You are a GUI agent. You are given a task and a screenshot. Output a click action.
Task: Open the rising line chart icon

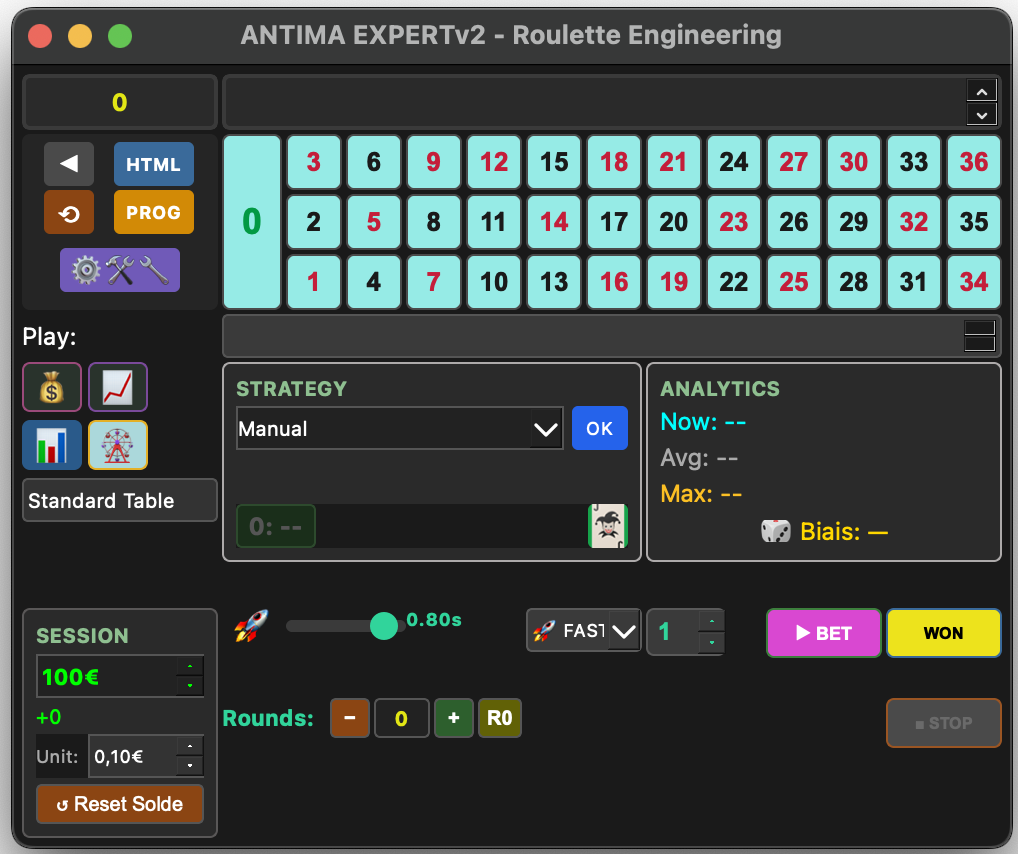[x=118, y=388]
